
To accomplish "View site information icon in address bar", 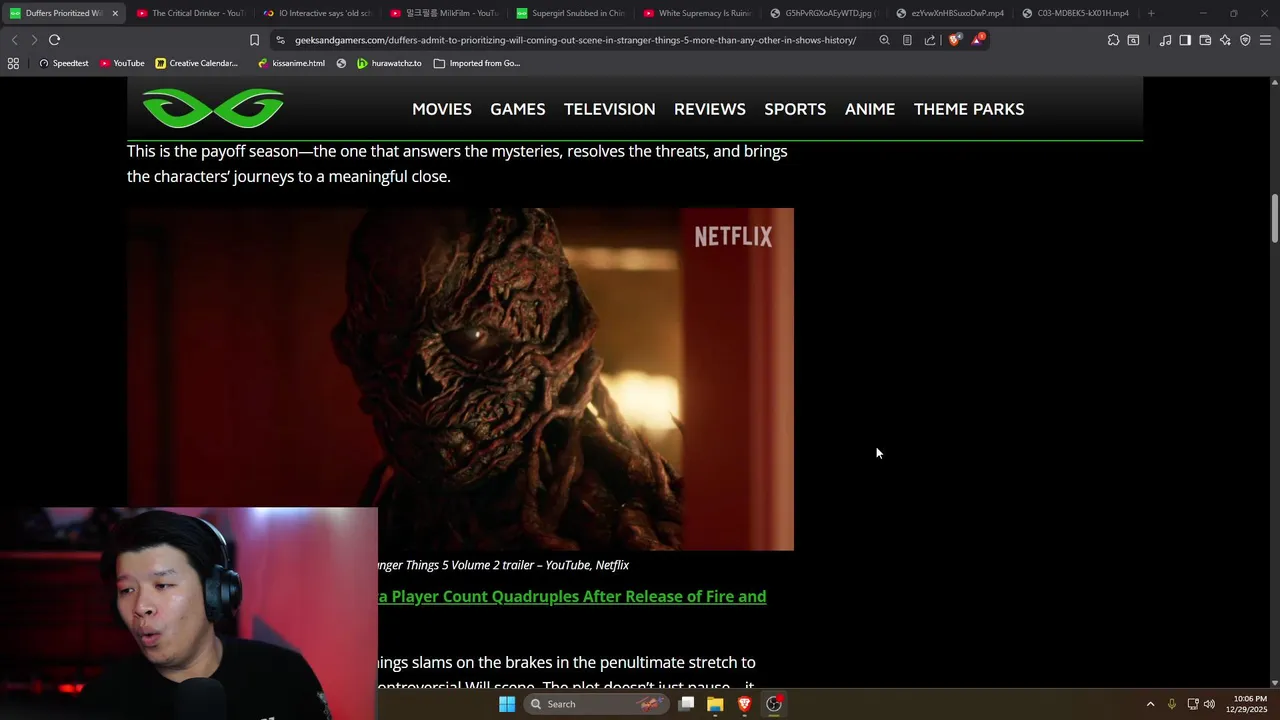I will [x=281, y=40].
